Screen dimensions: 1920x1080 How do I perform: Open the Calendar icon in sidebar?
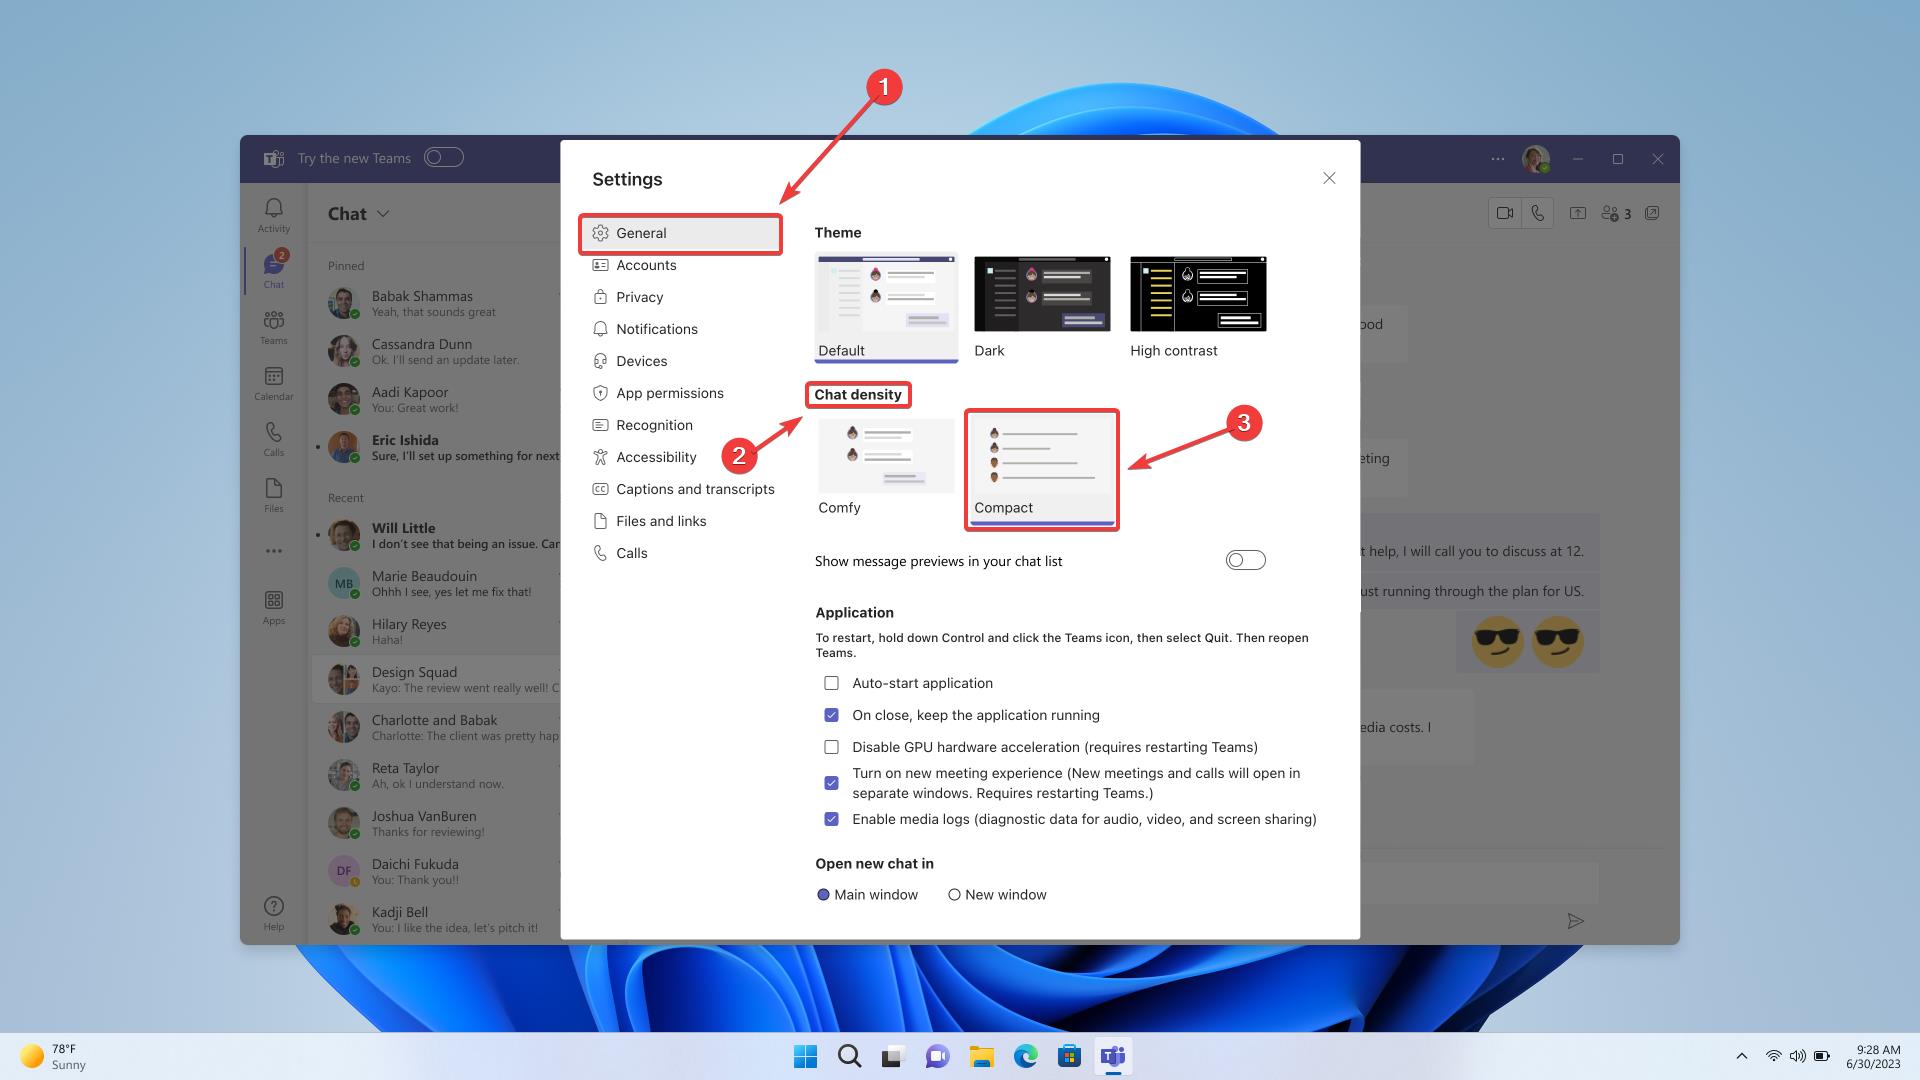273,382
